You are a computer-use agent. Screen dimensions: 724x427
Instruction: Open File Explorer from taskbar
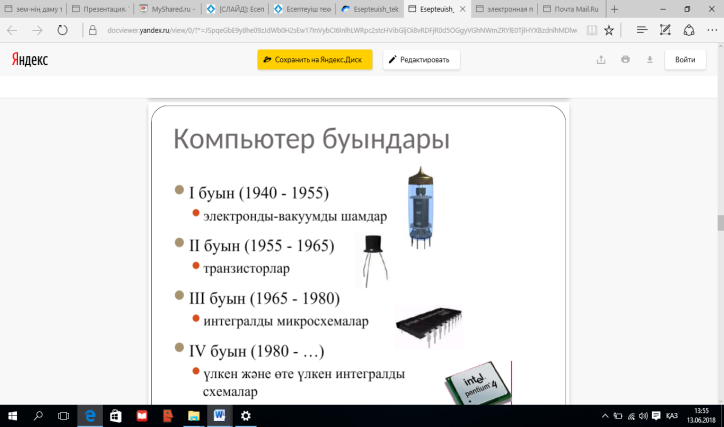pos(193,416)
